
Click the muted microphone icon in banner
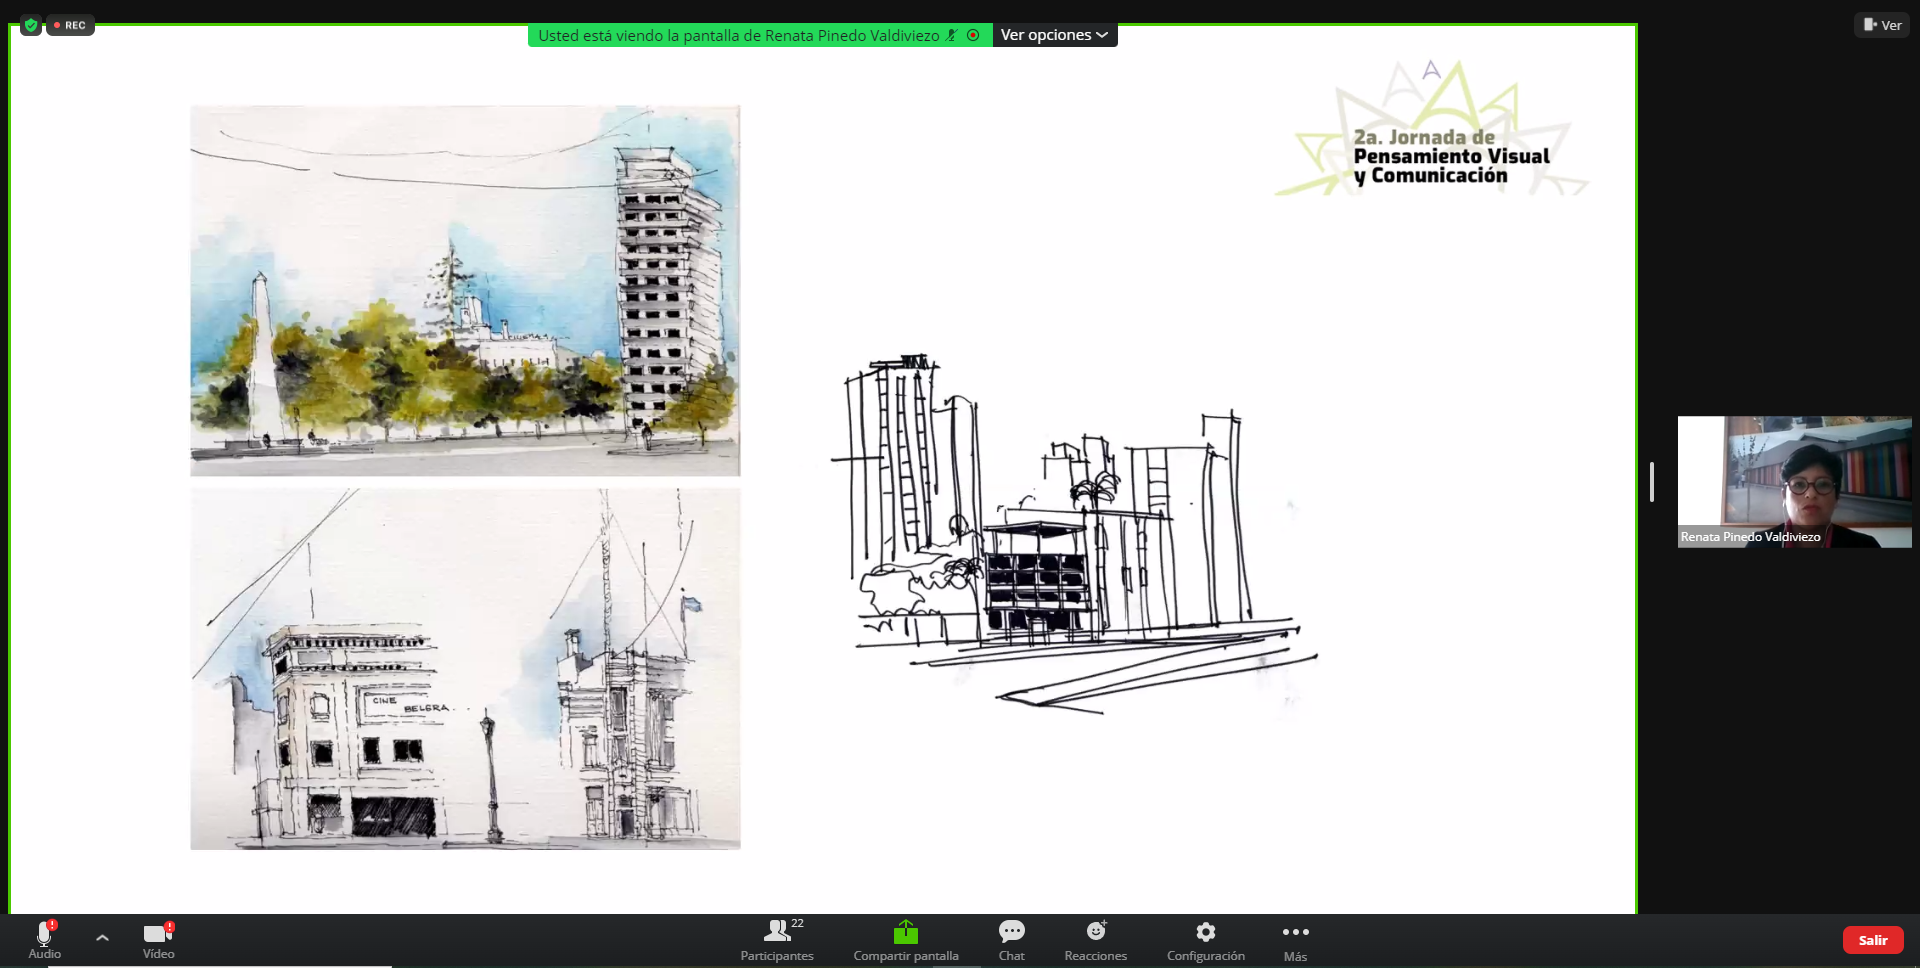(x=952, y=35)
